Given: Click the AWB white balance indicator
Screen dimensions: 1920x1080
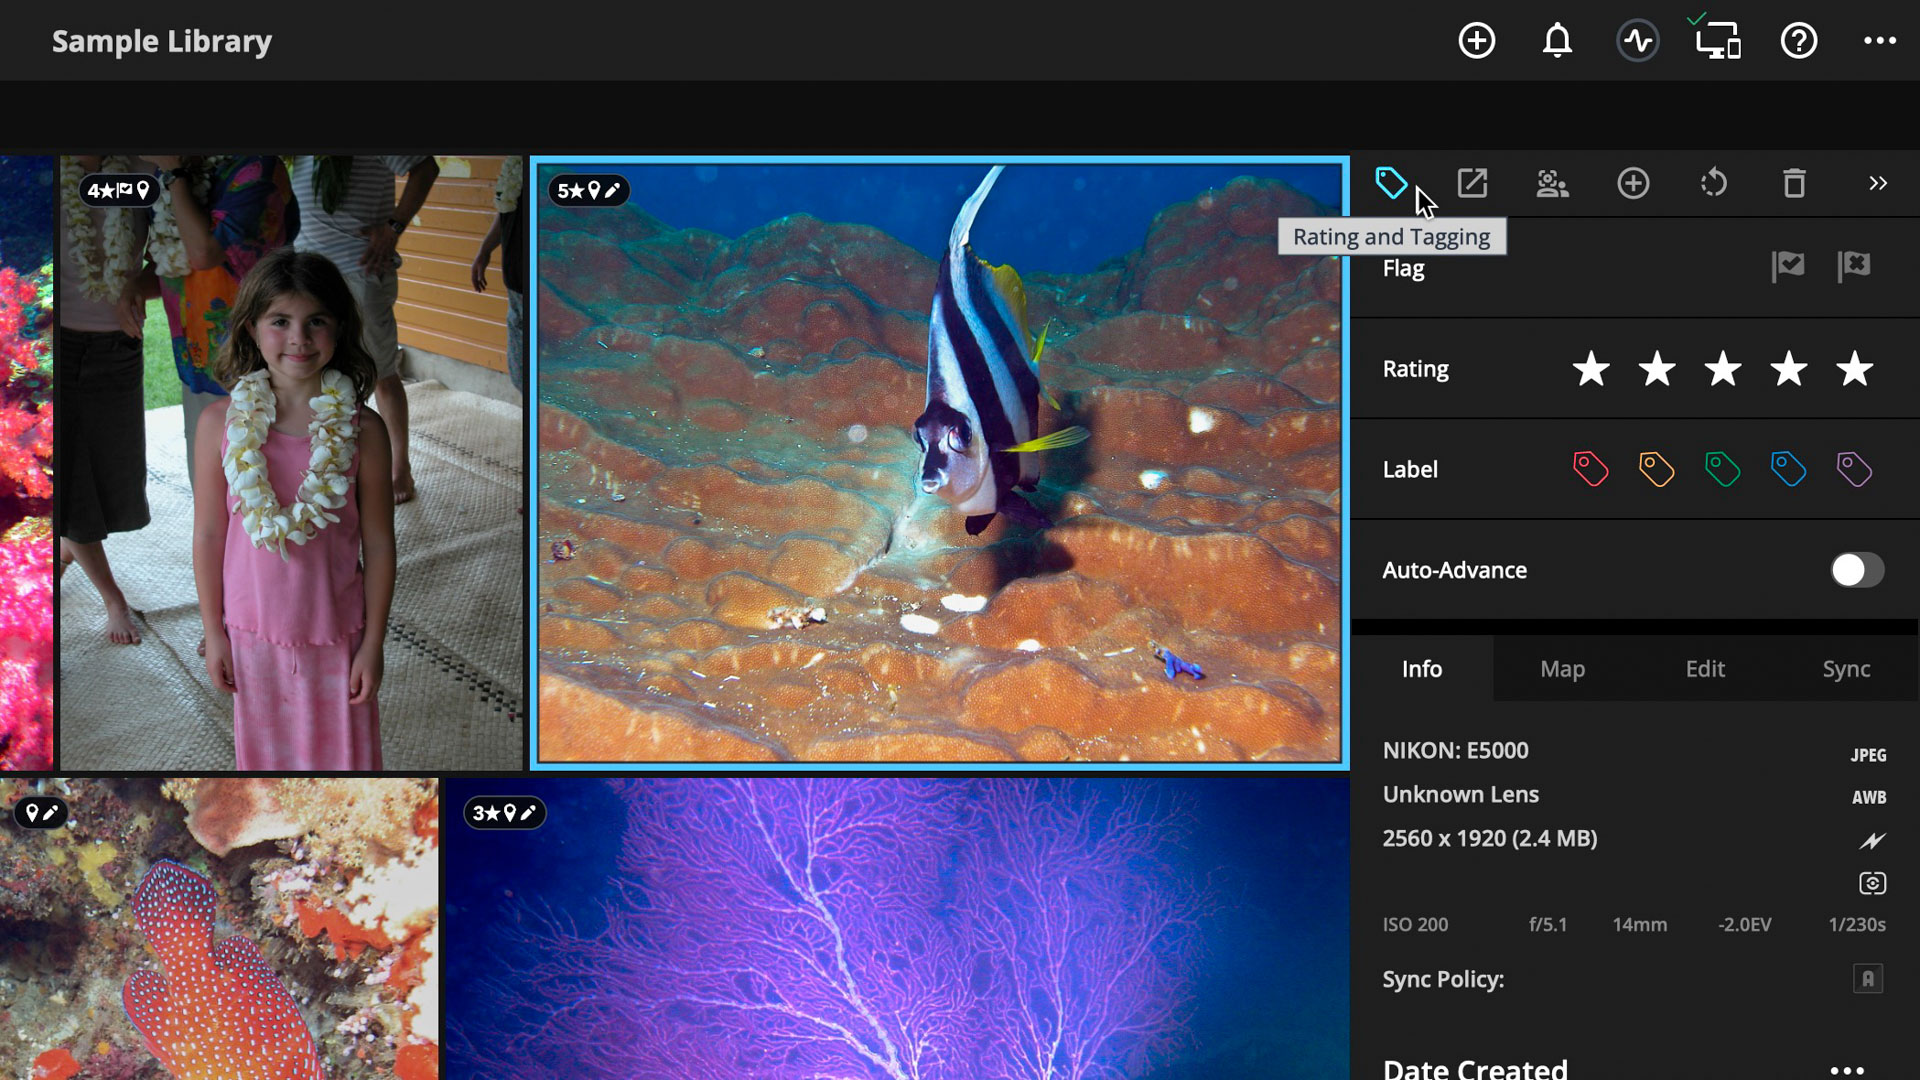Looking at the screenshot, I should click(x=1869, y=797).
